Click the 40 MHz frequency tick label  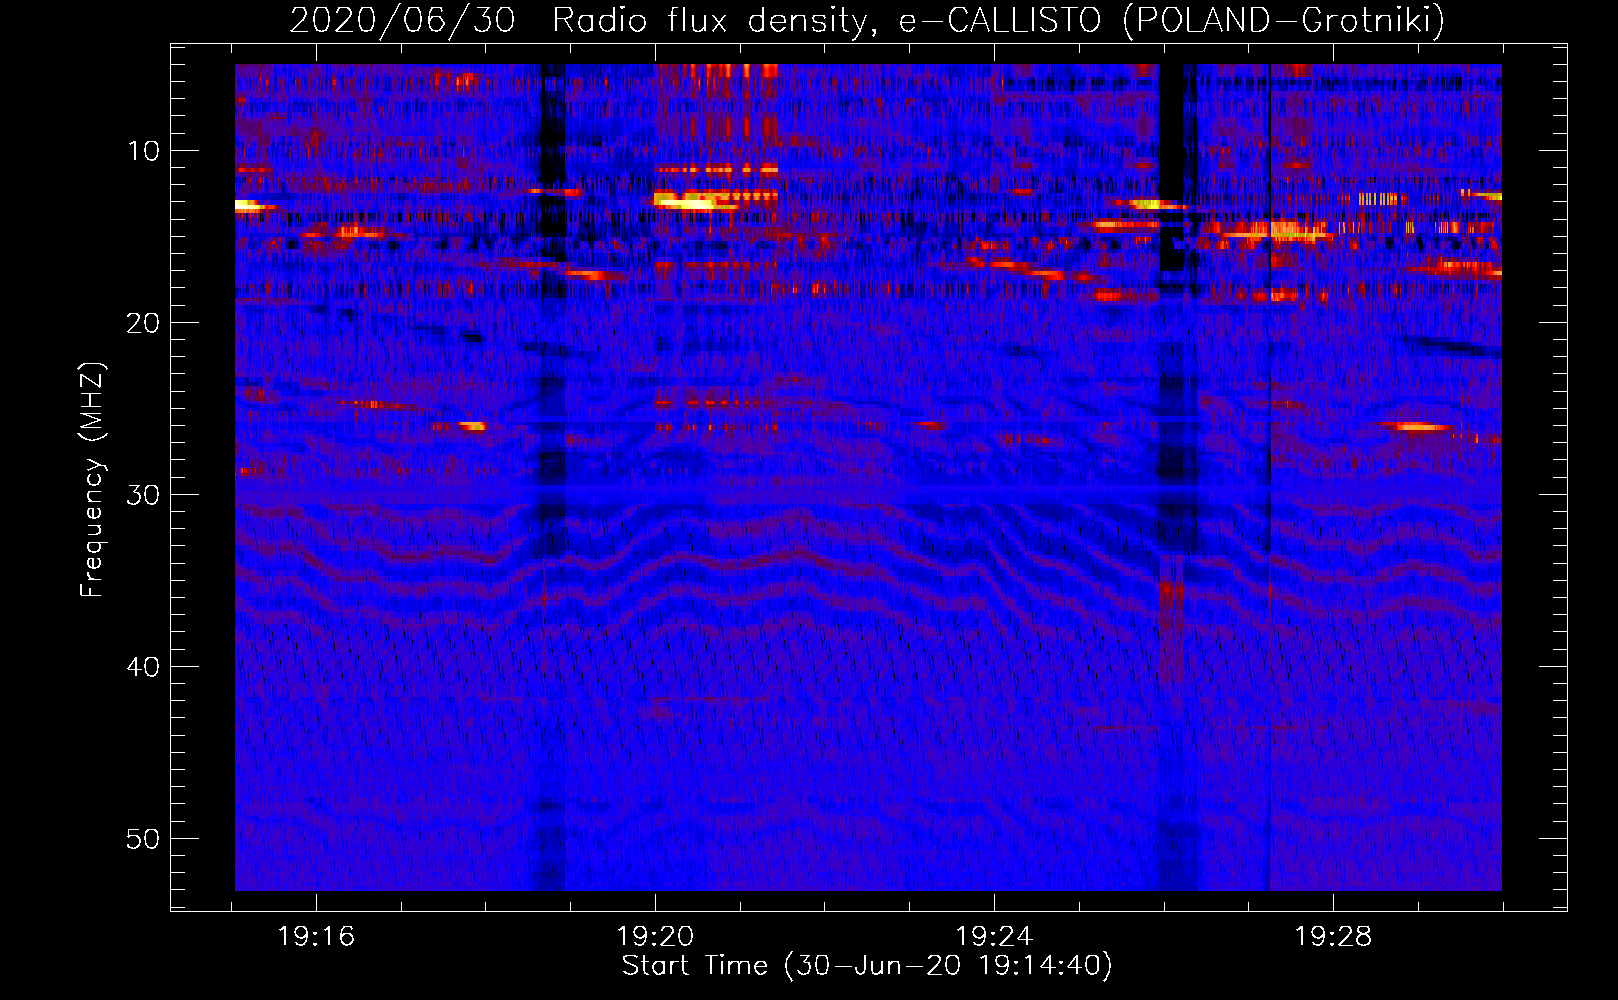[x=144, y=667]
